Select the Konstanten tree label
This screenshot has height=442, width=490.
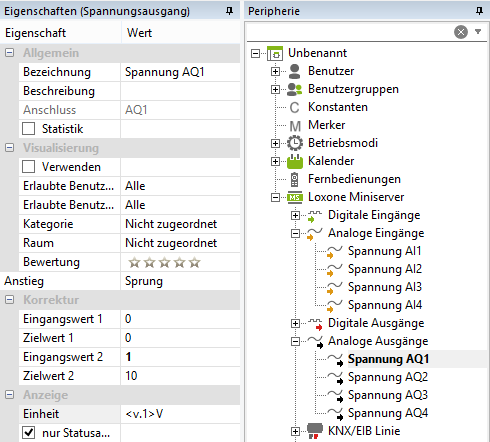[x=338, y=107]
